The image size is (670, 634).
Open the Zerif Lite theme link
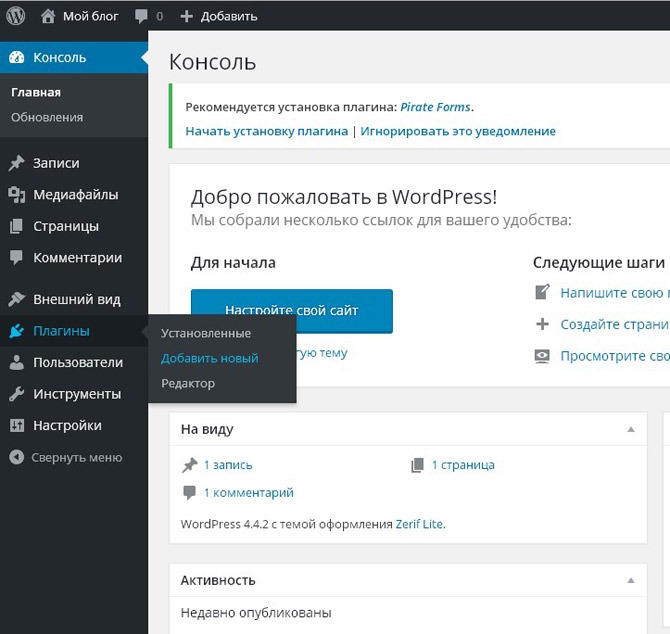coord(419,524)
